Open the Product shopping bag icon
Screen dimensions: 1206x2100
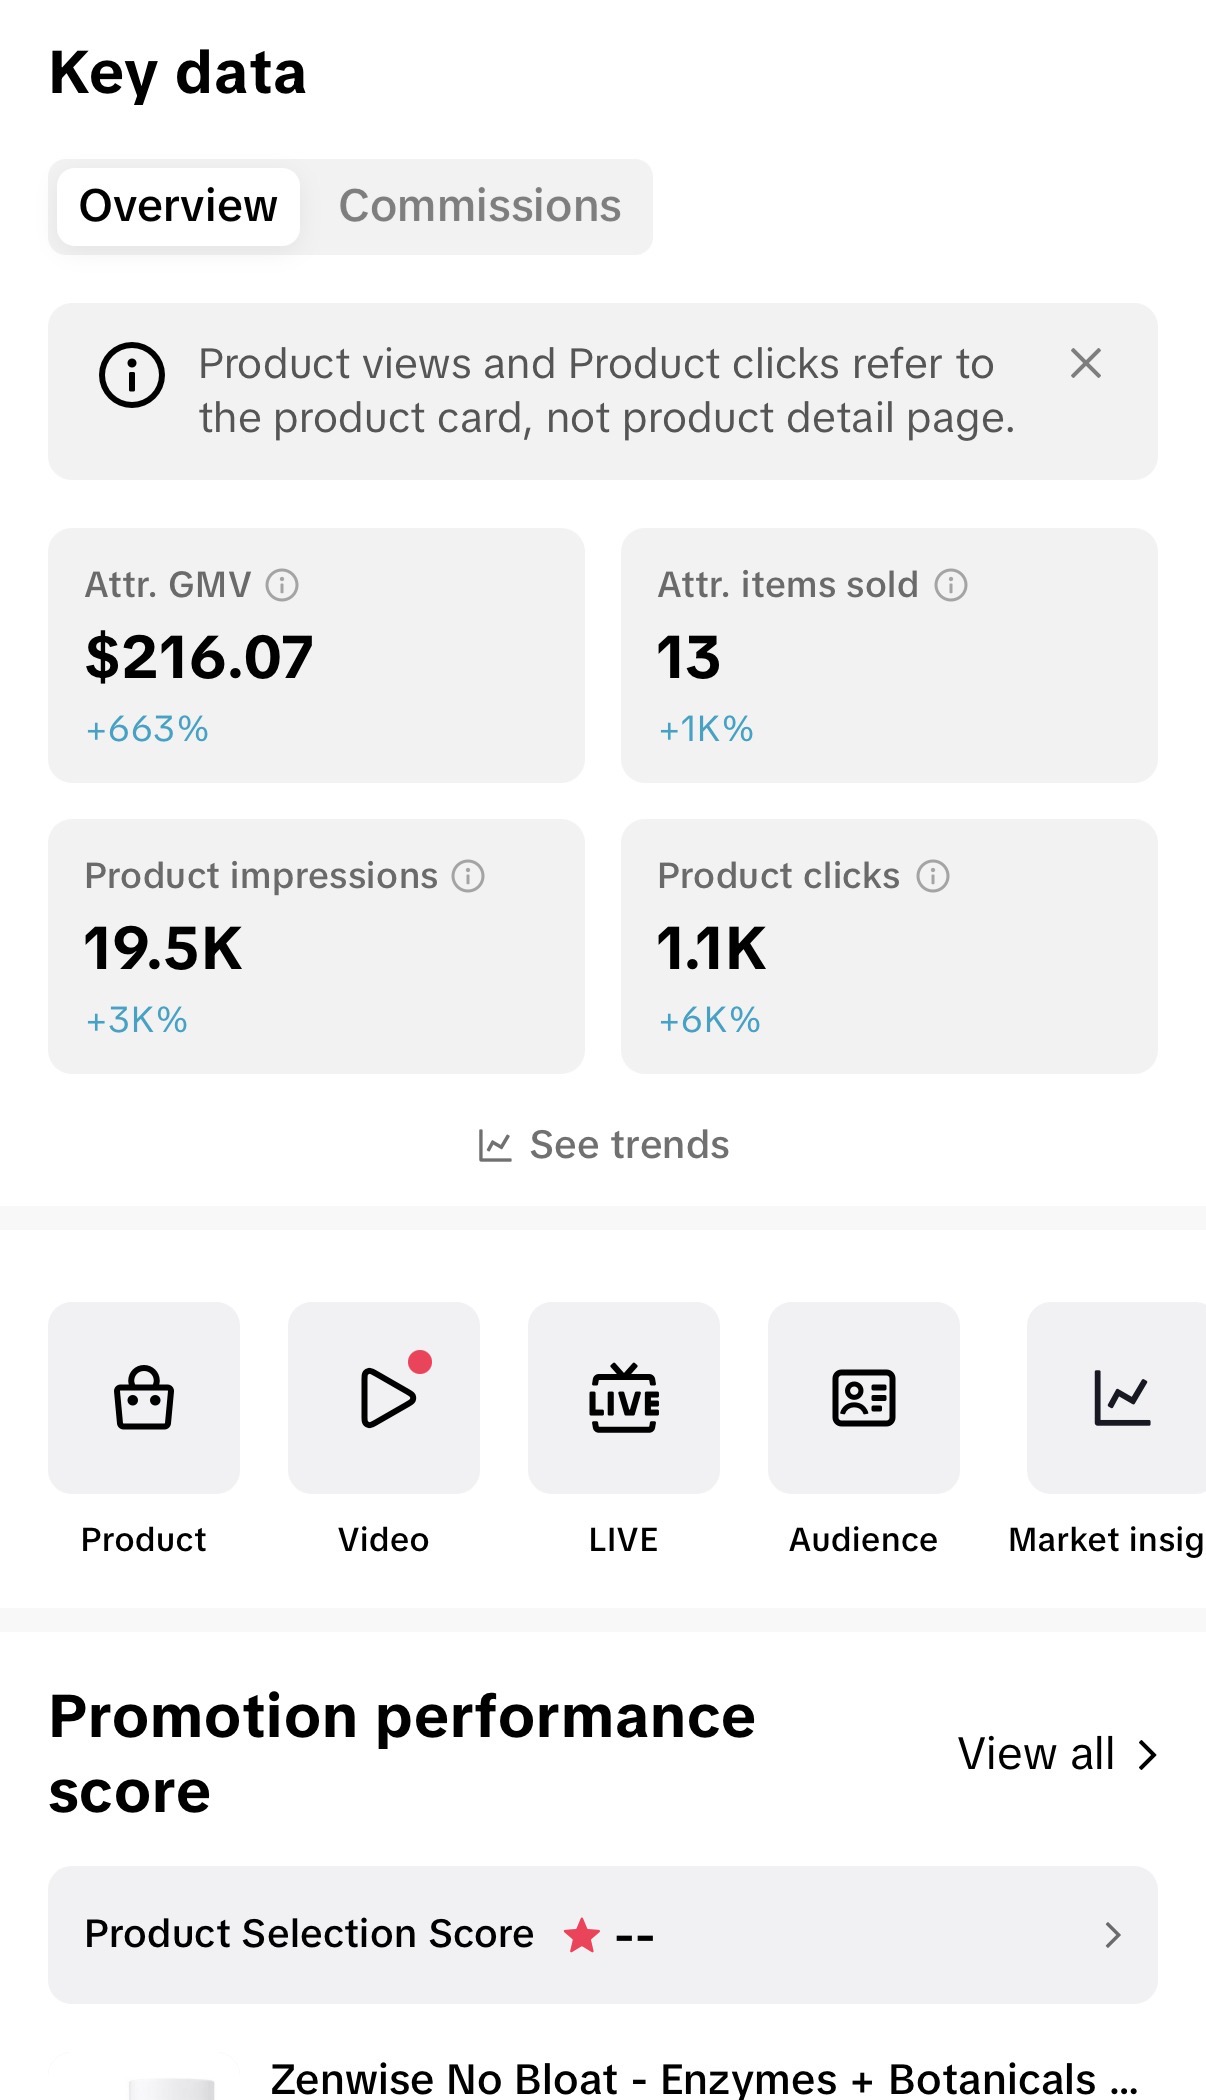[x=144, y=1397]
